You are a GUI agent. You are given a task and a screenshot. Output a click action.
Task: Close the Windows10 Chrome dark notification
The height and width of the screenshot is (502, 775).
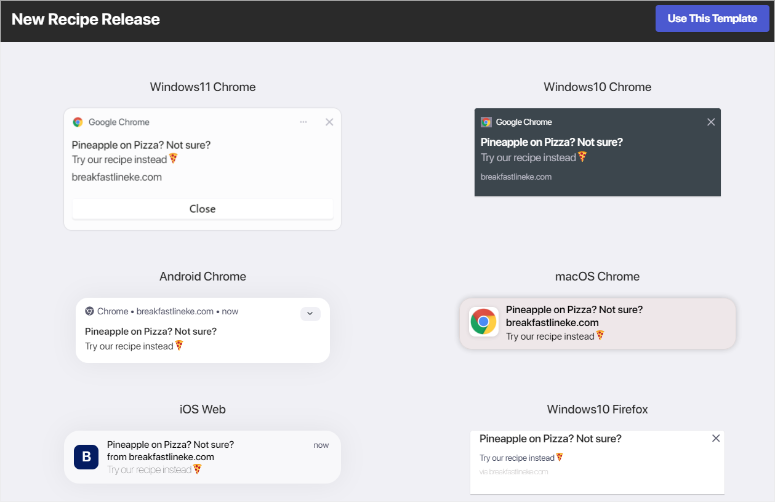711,122
